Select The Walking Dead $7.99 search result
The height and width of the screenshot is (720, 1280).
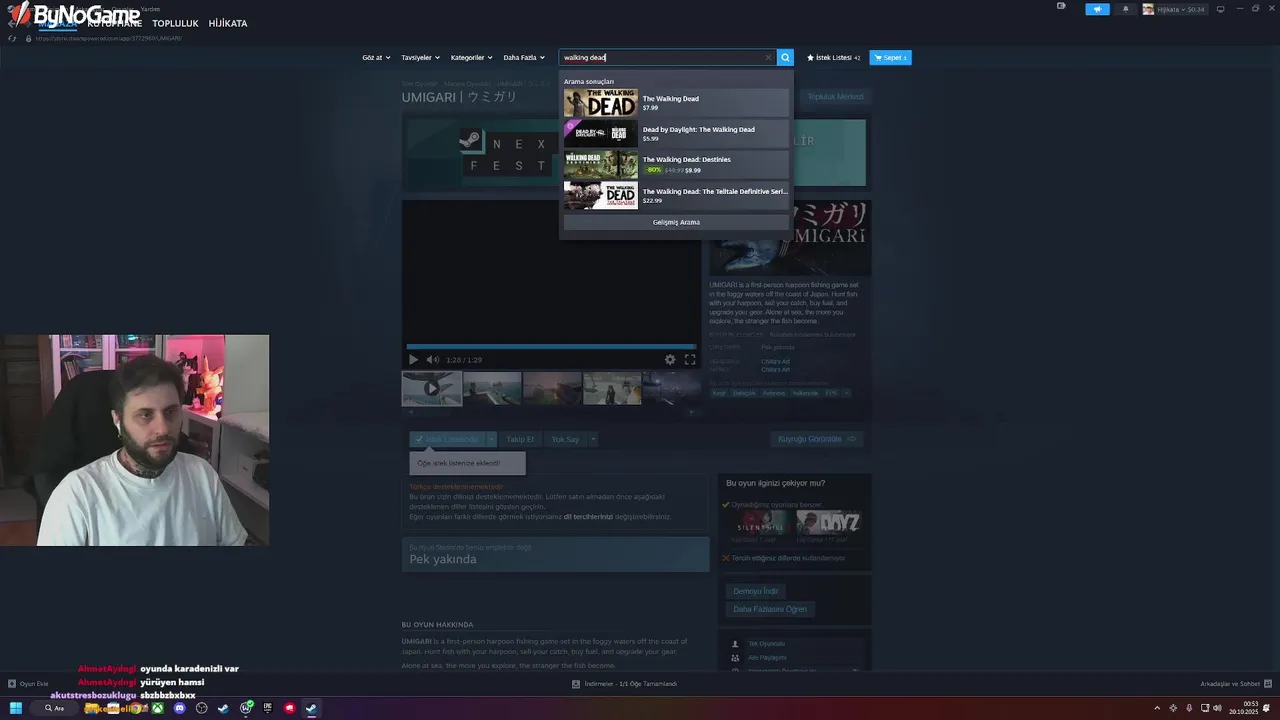[676, 103]
